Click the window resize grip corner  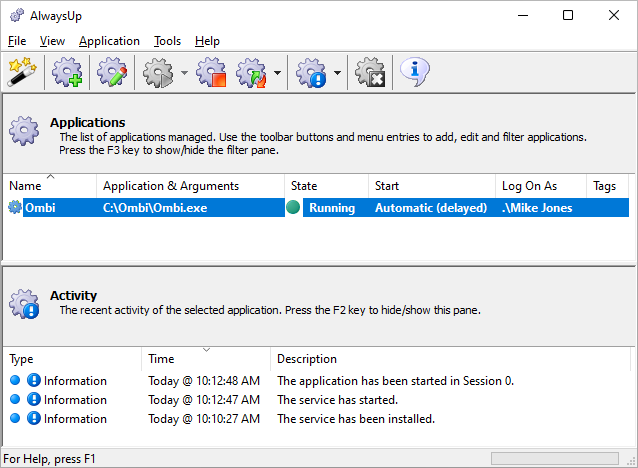point(631,461)
